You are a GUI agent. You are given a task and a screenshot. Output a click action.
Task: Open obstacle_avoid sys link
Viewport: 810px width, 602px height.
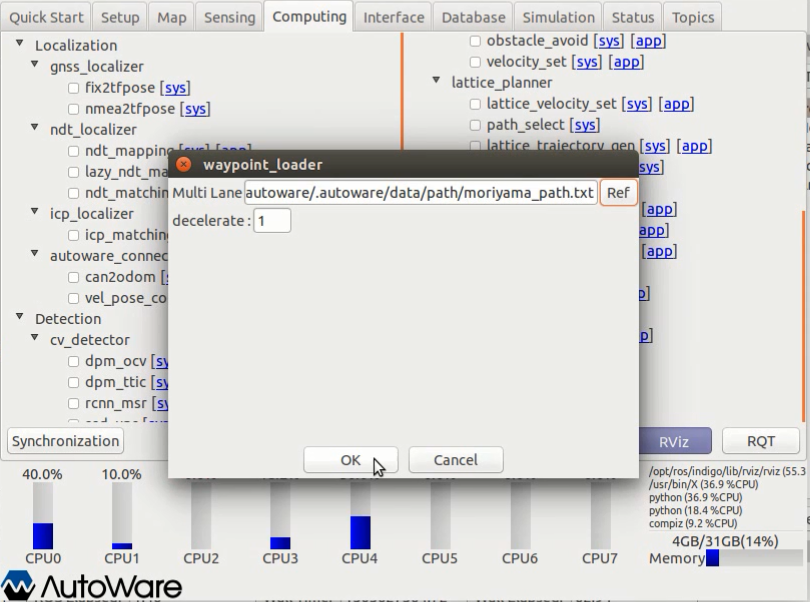[x=609, y=41]
